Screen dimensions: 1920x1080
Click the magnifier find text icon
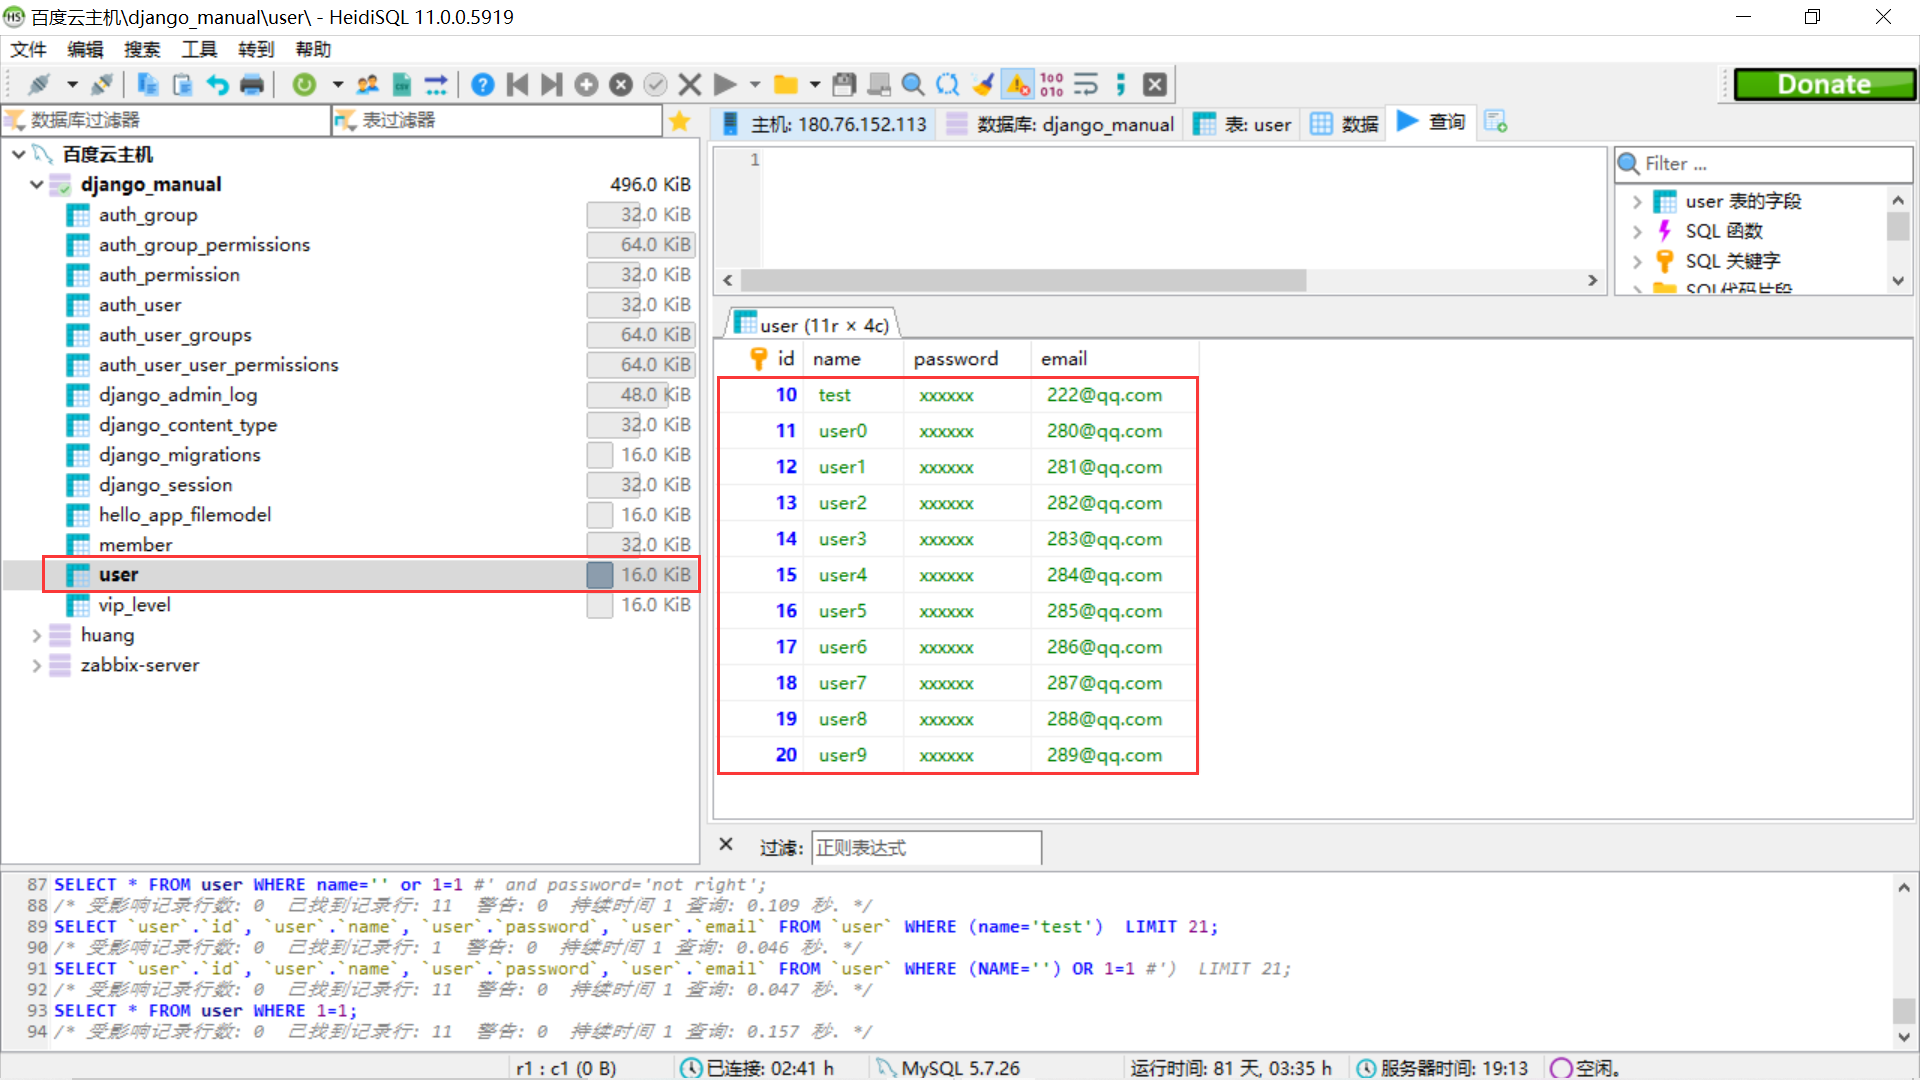coord(912,85)
